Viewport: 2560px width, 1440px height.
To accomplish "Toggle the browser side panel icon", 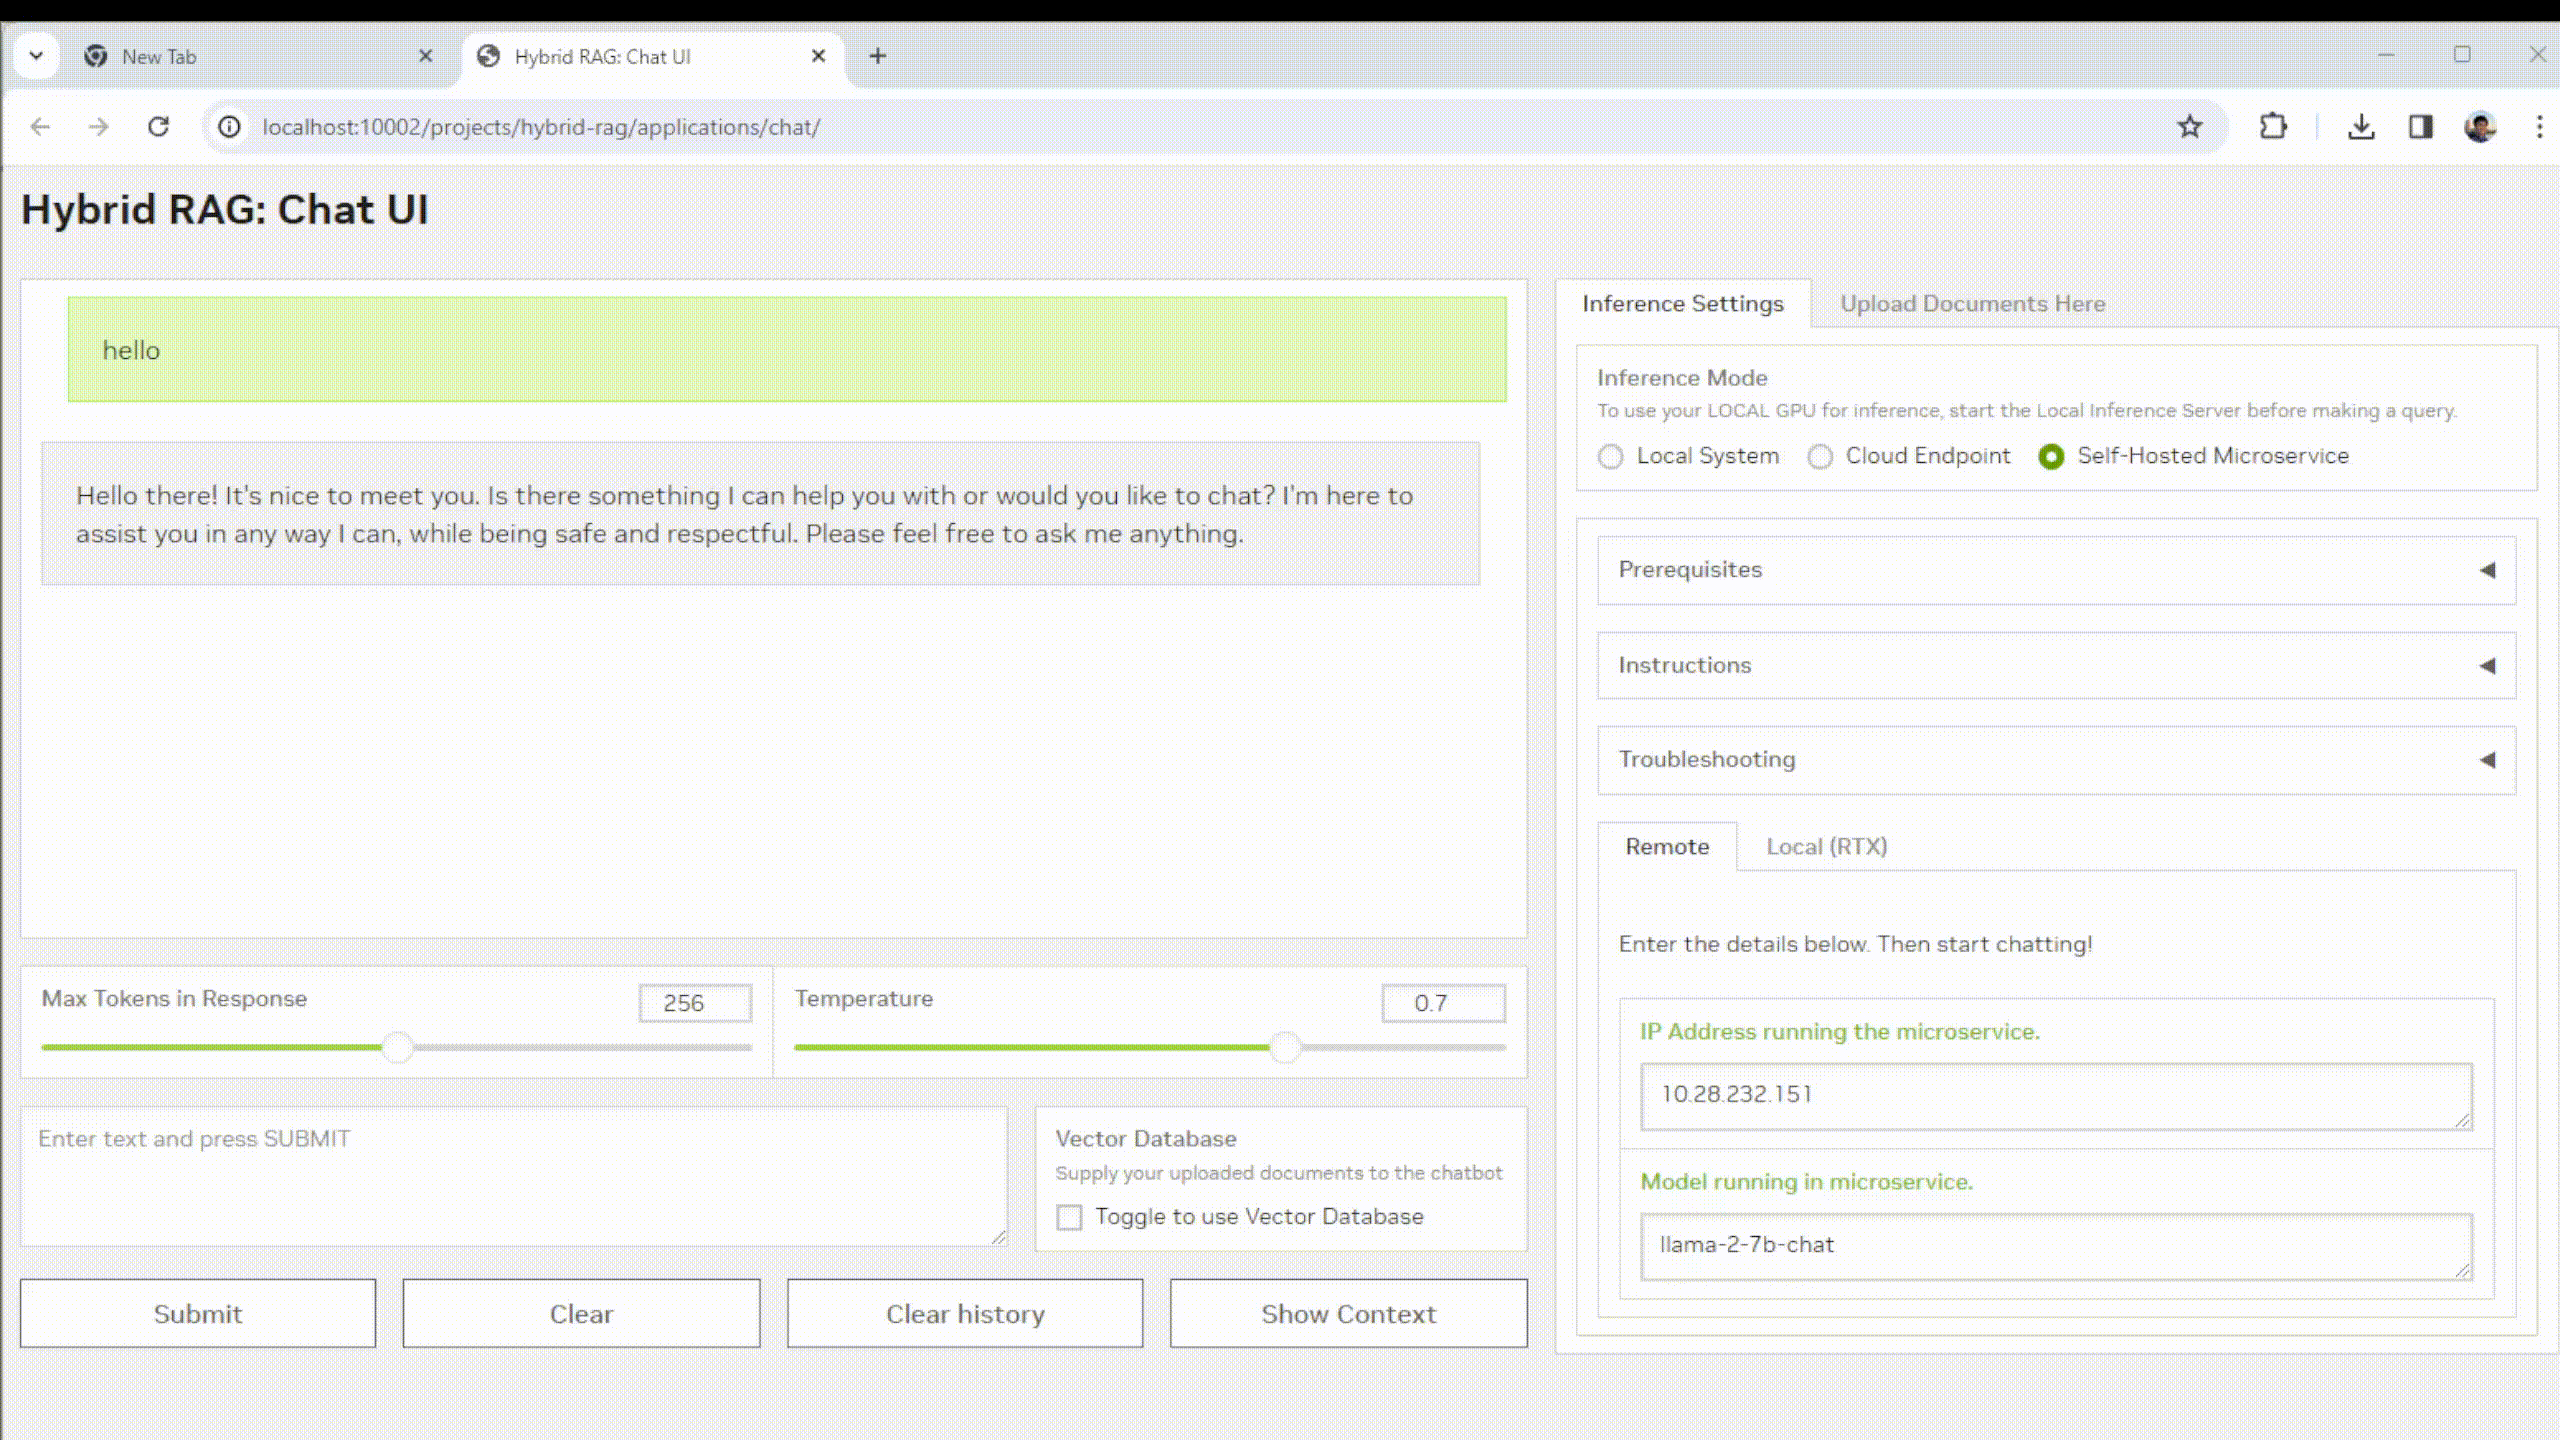I will 2421,127.
